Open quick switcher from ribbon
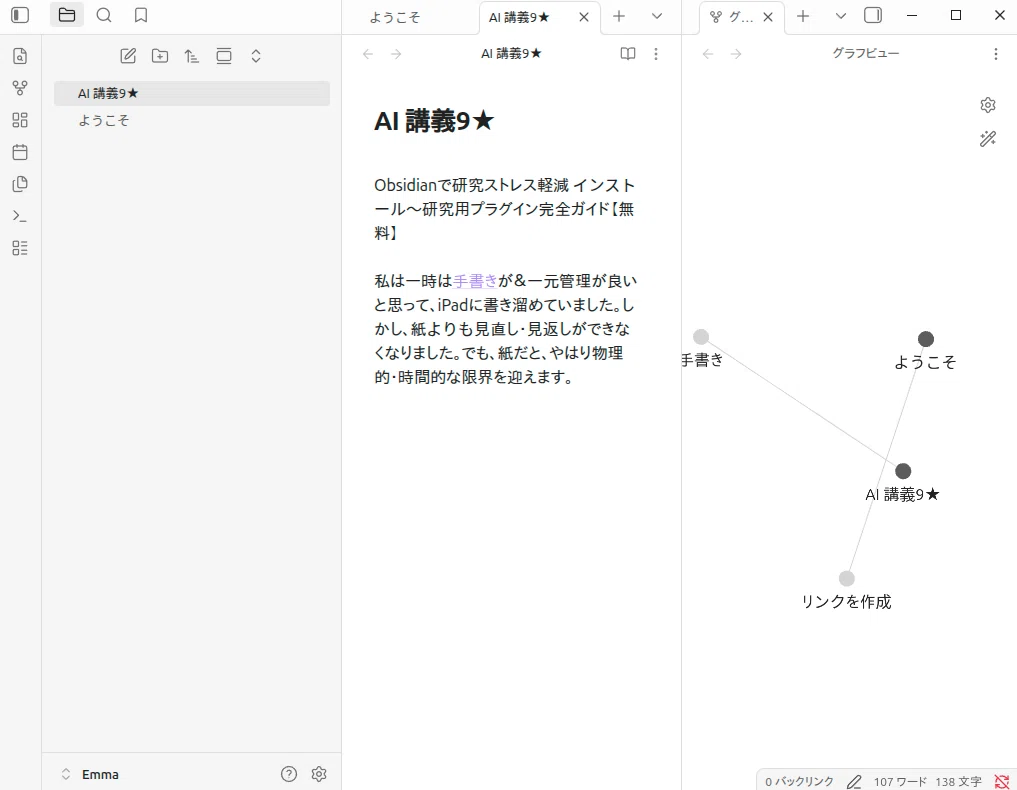Viewport: 1017px width, 790px height. 20,56
